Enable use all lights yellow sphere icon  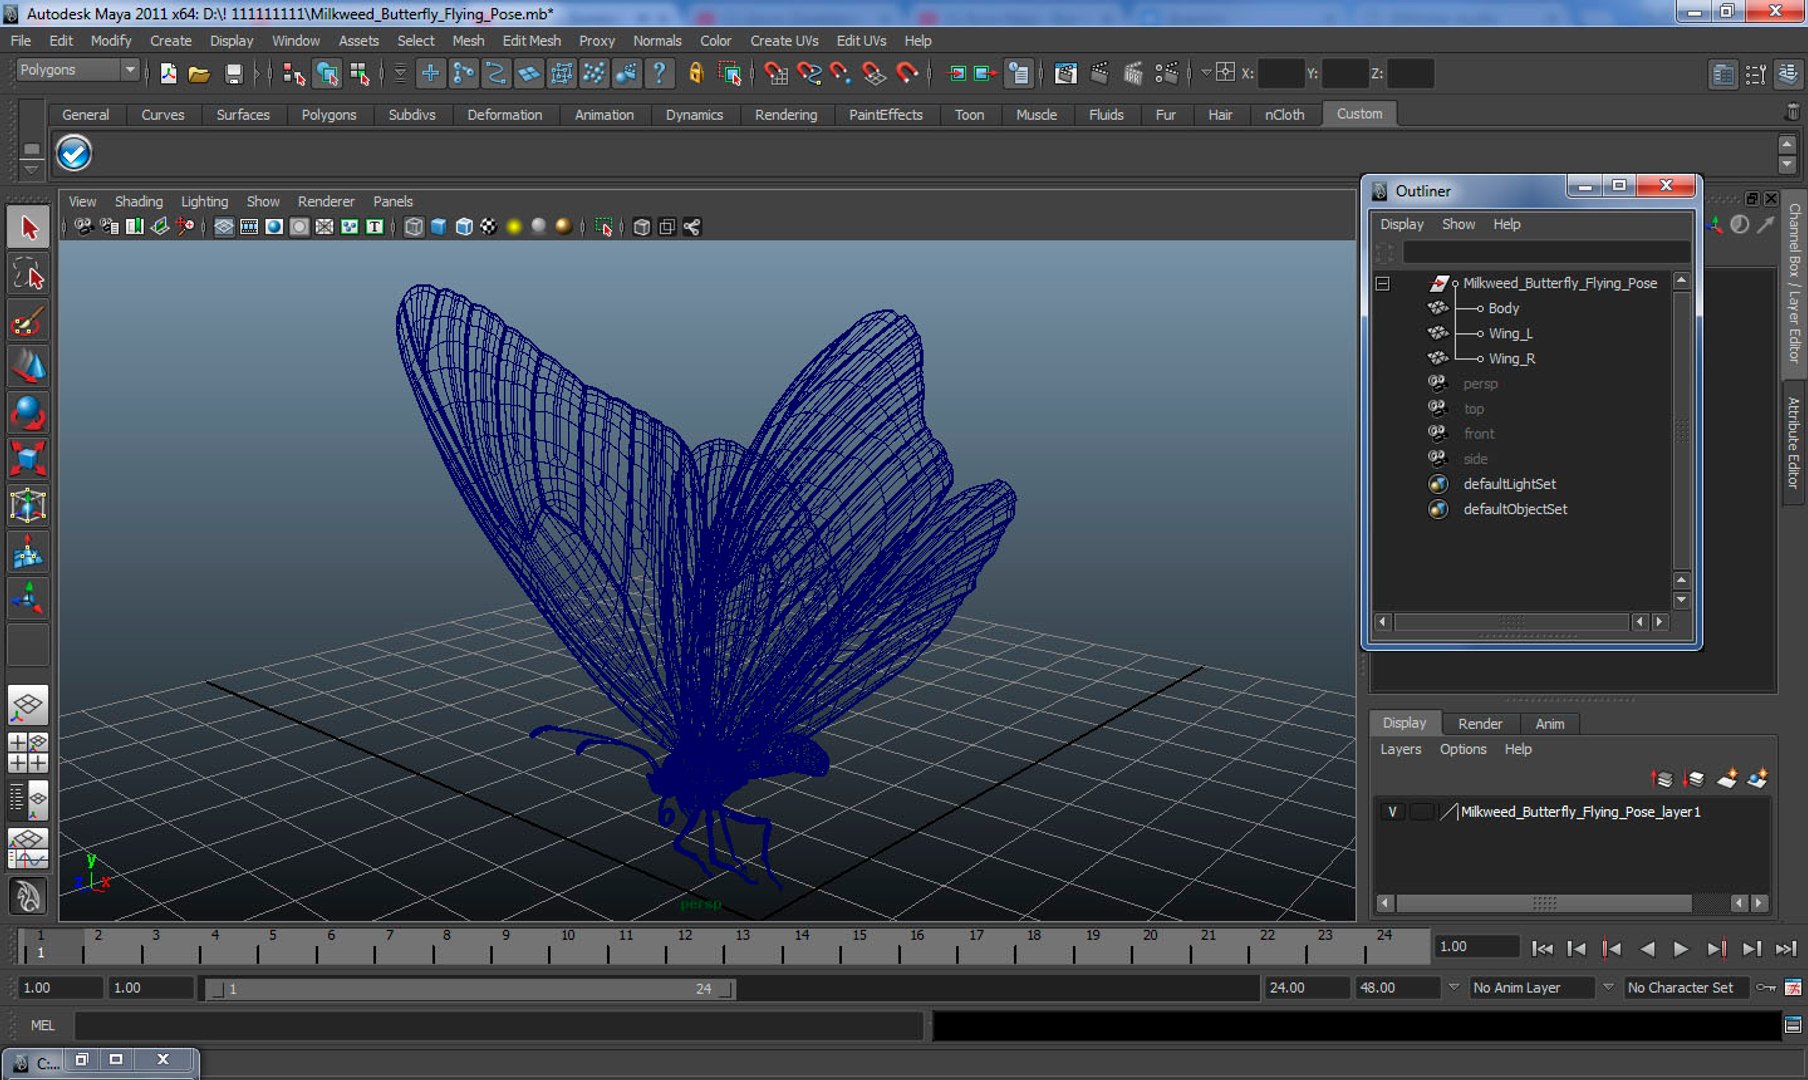click(x=514, y=227)
